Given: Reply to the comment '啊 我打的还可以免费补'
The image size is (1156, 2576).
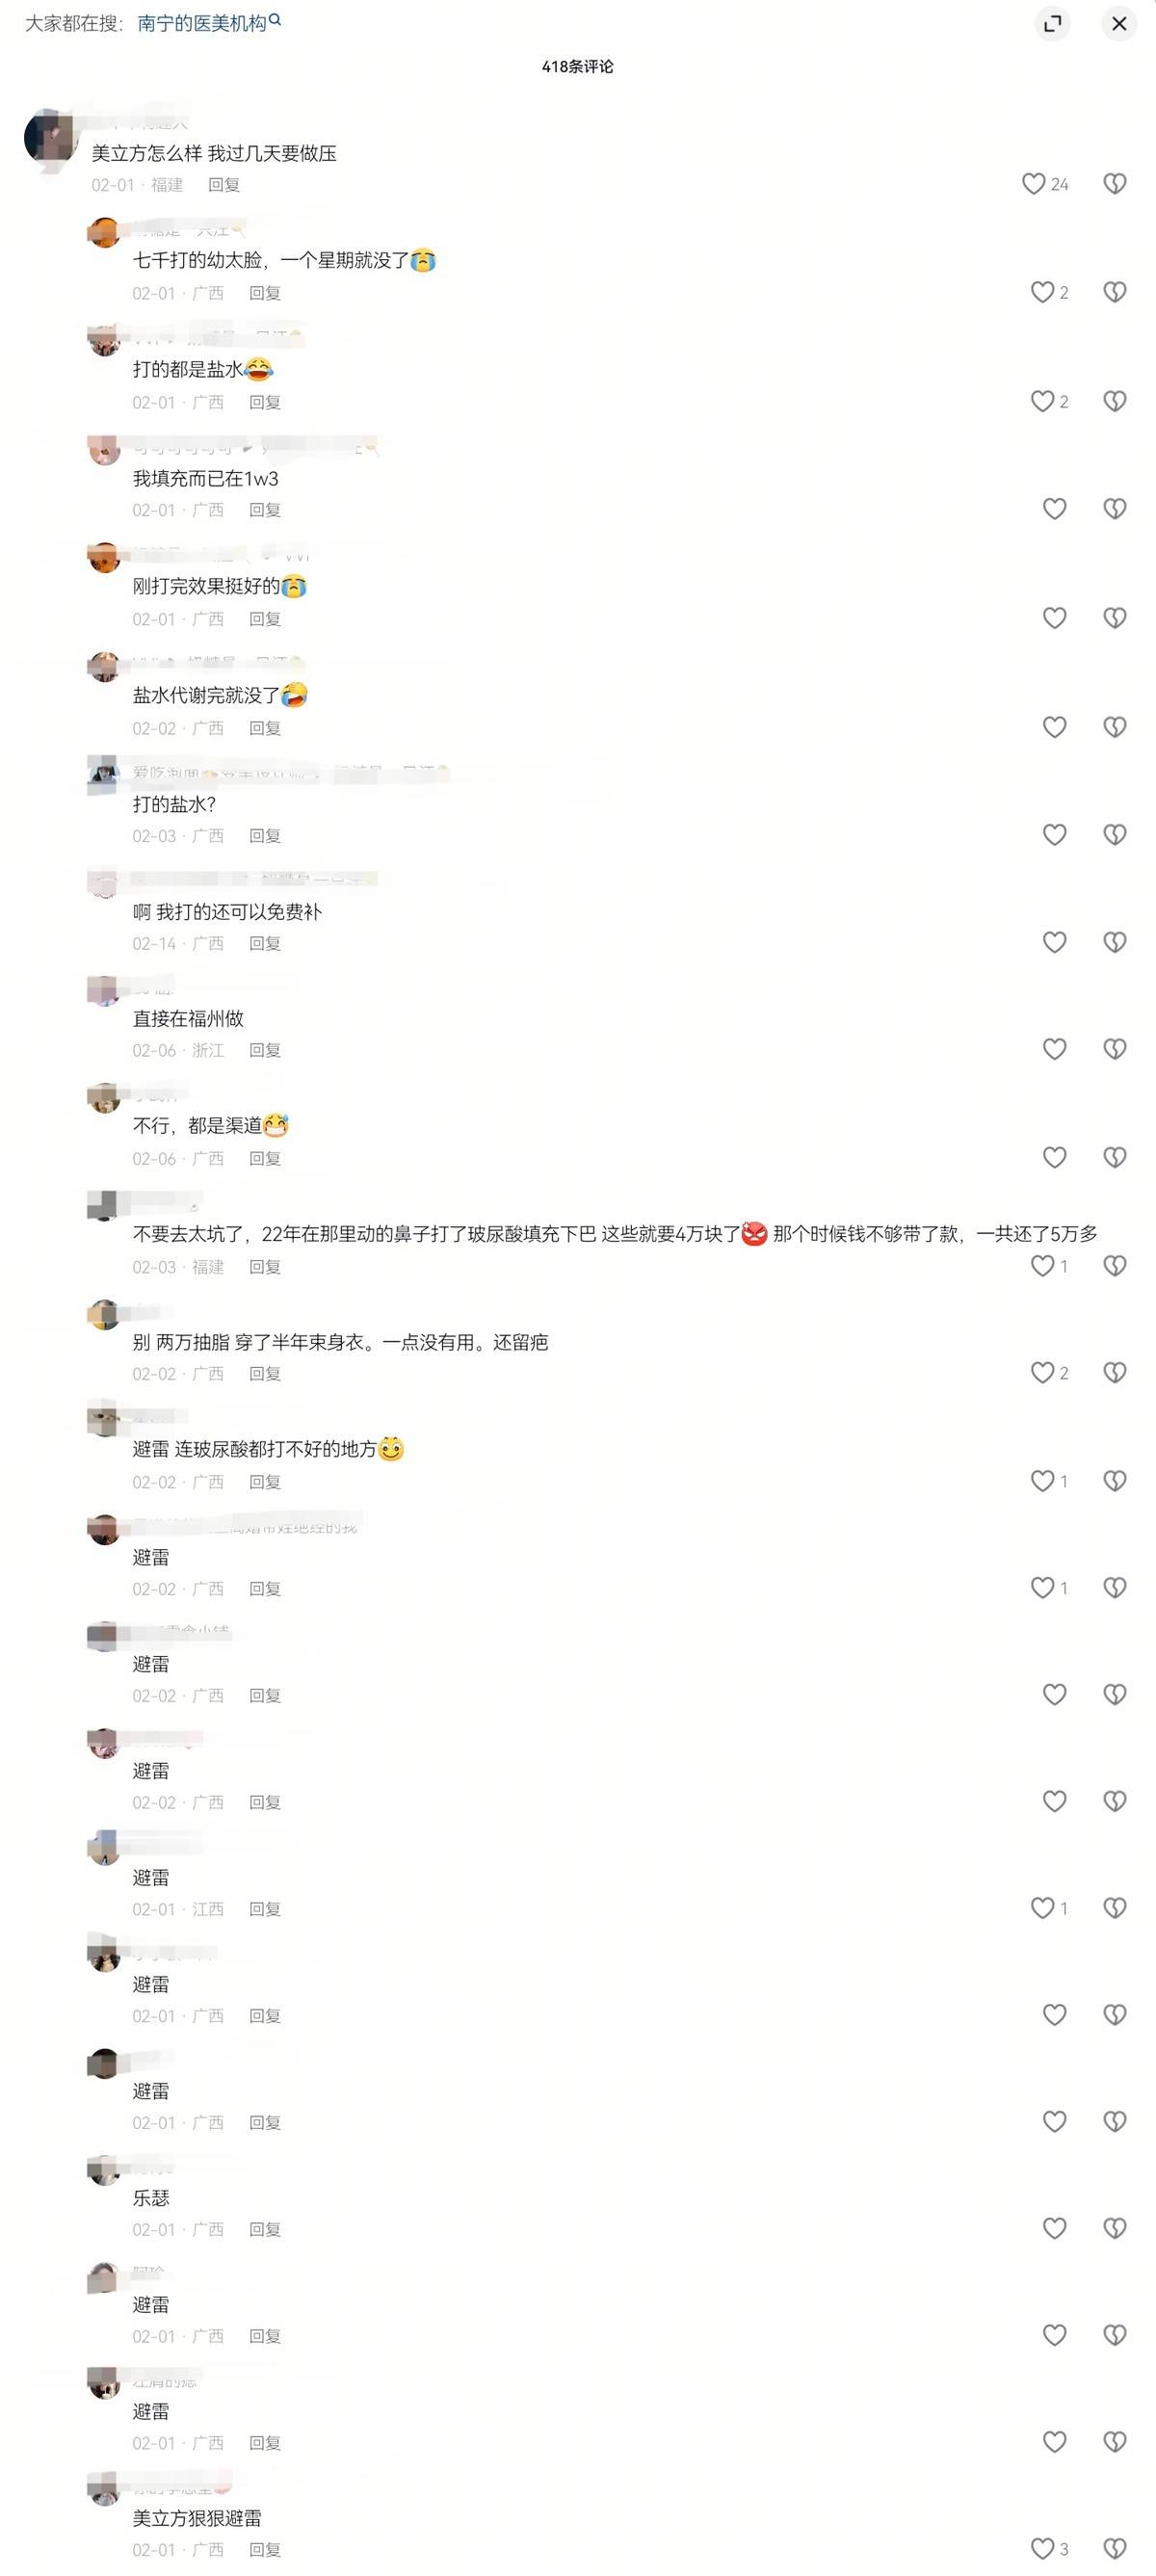Looking at the screenshot, I should pos(265,943).
